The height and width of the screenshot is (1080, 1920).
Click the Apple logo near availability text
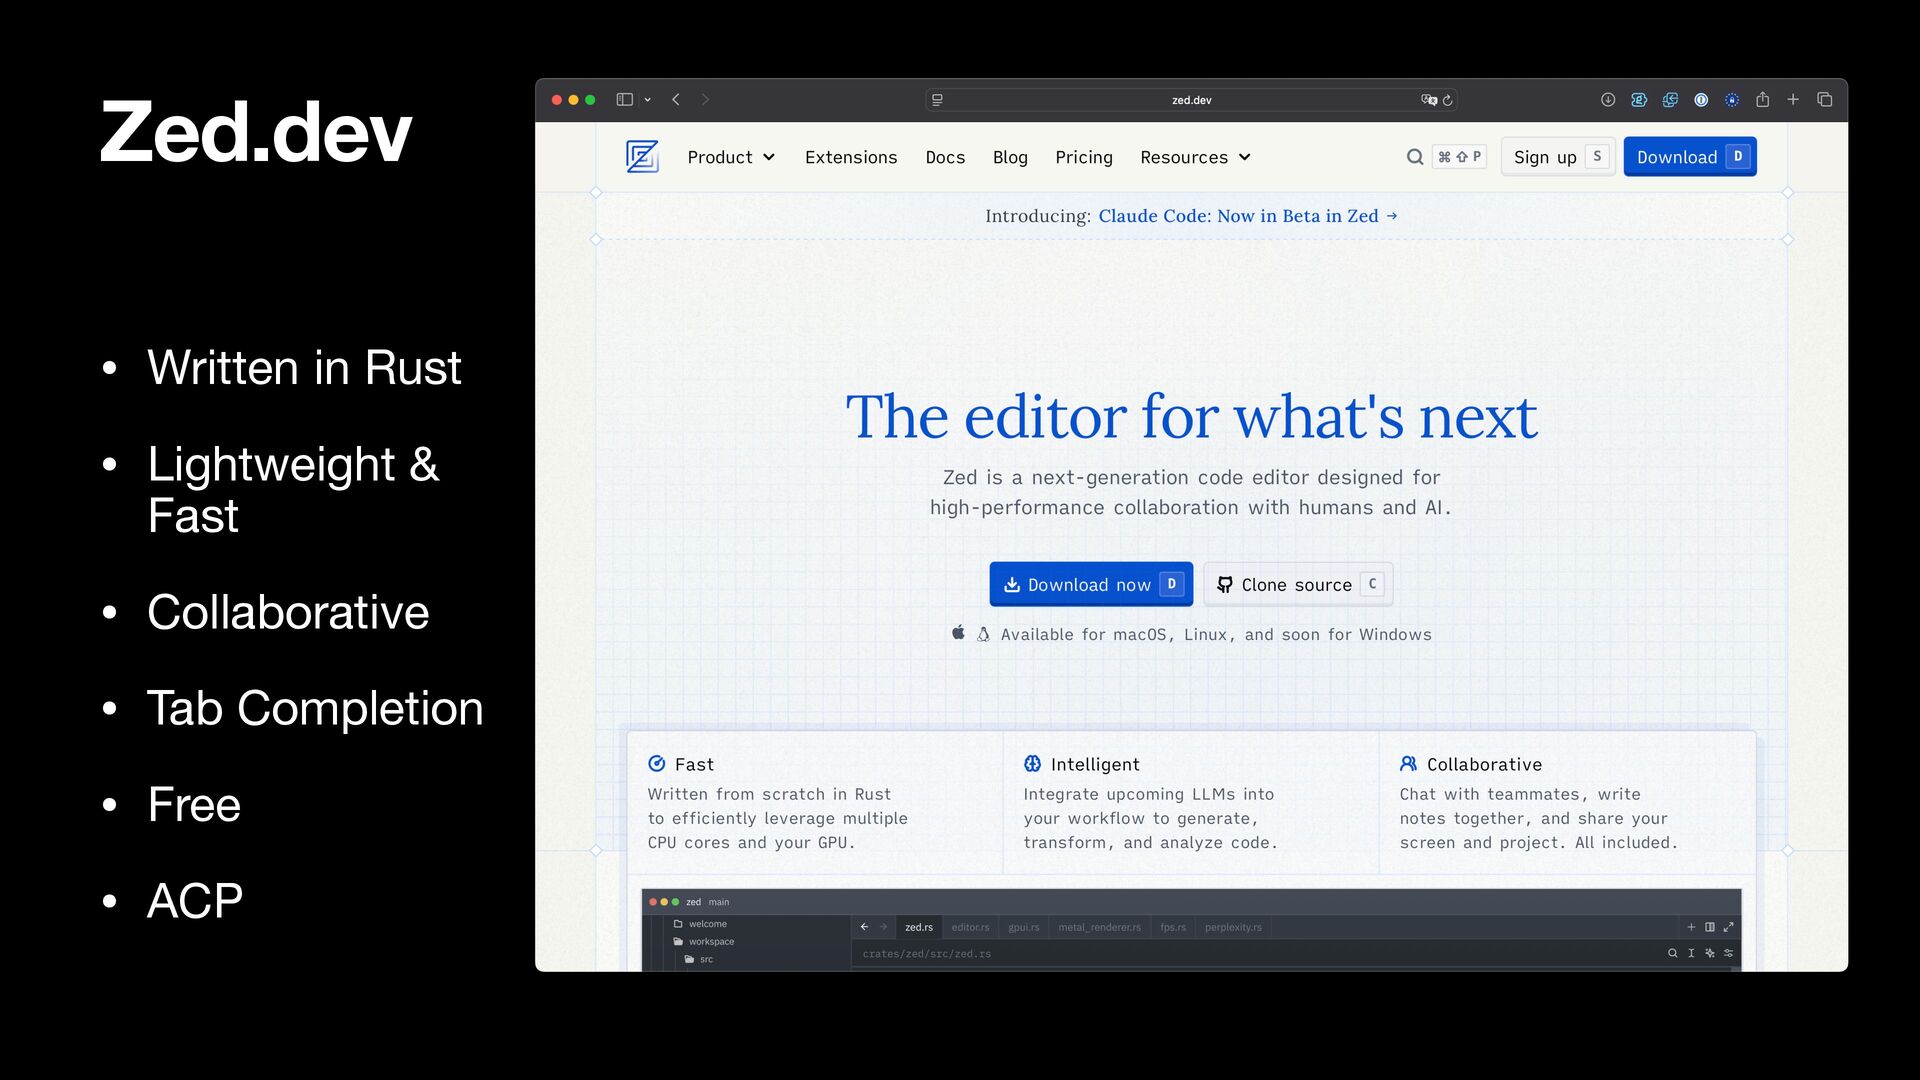[958, 633]
